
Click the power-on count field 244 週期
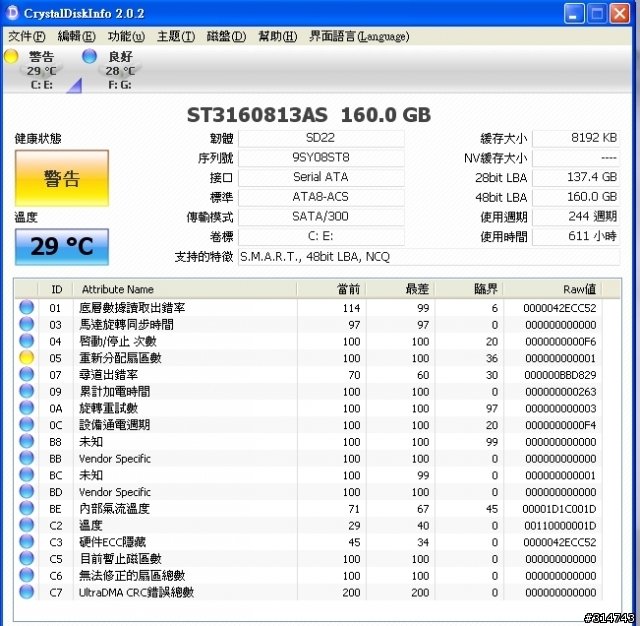tap(576, 217)
